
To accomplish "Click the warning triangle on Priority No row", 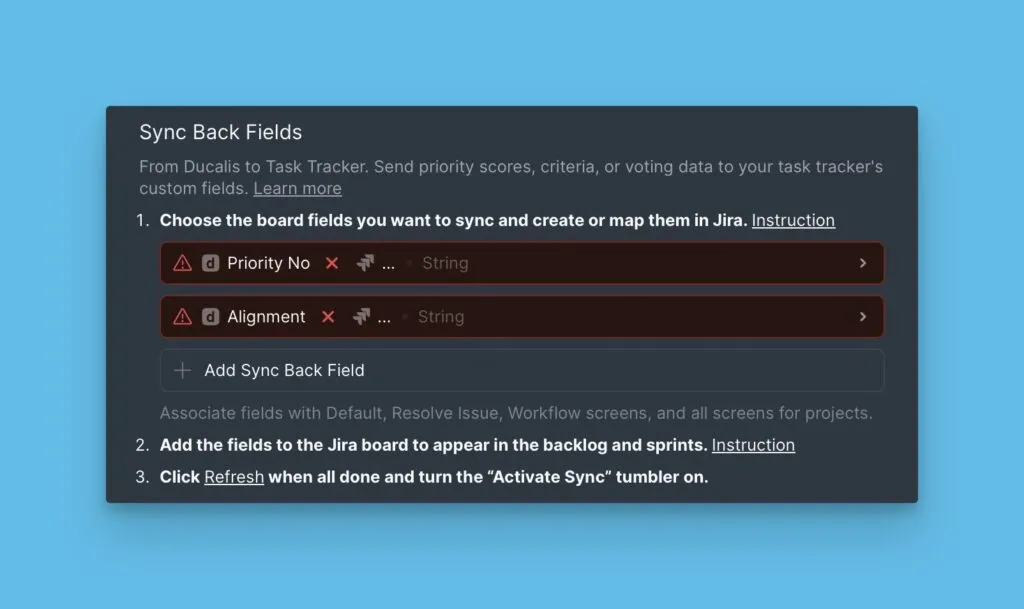I will [182, 263].
